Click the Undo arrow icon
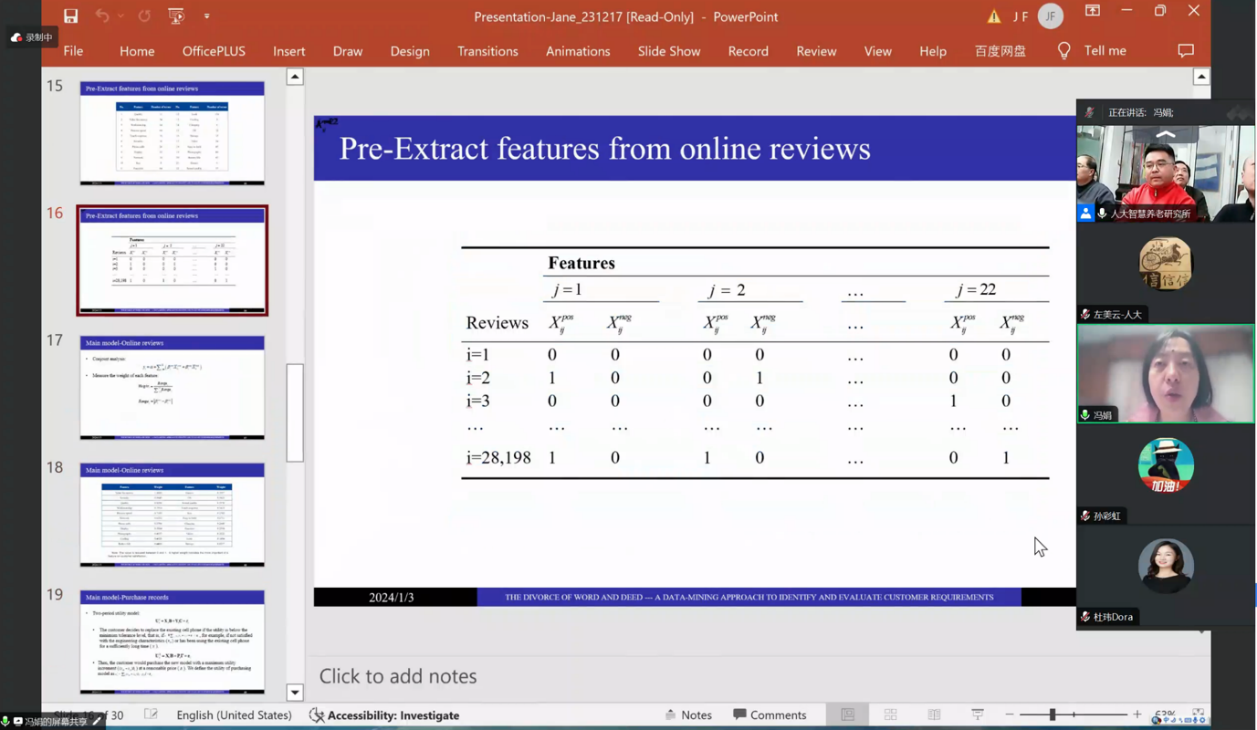Viewport: 1257px width, 730px height. (102, 16)
